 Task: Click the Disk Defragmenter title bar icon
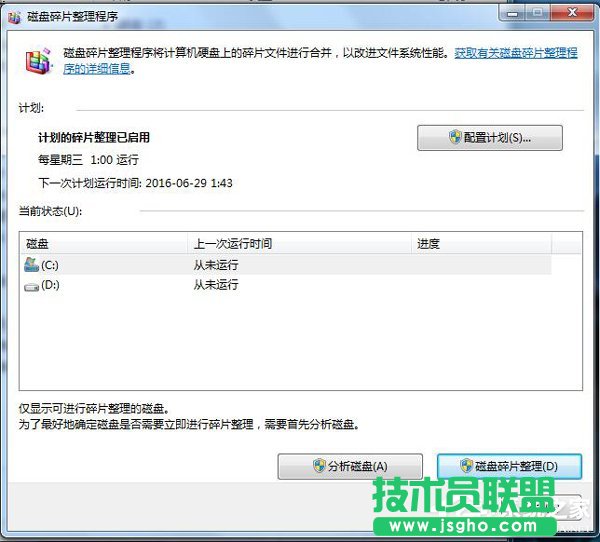(x=14, y=16)
